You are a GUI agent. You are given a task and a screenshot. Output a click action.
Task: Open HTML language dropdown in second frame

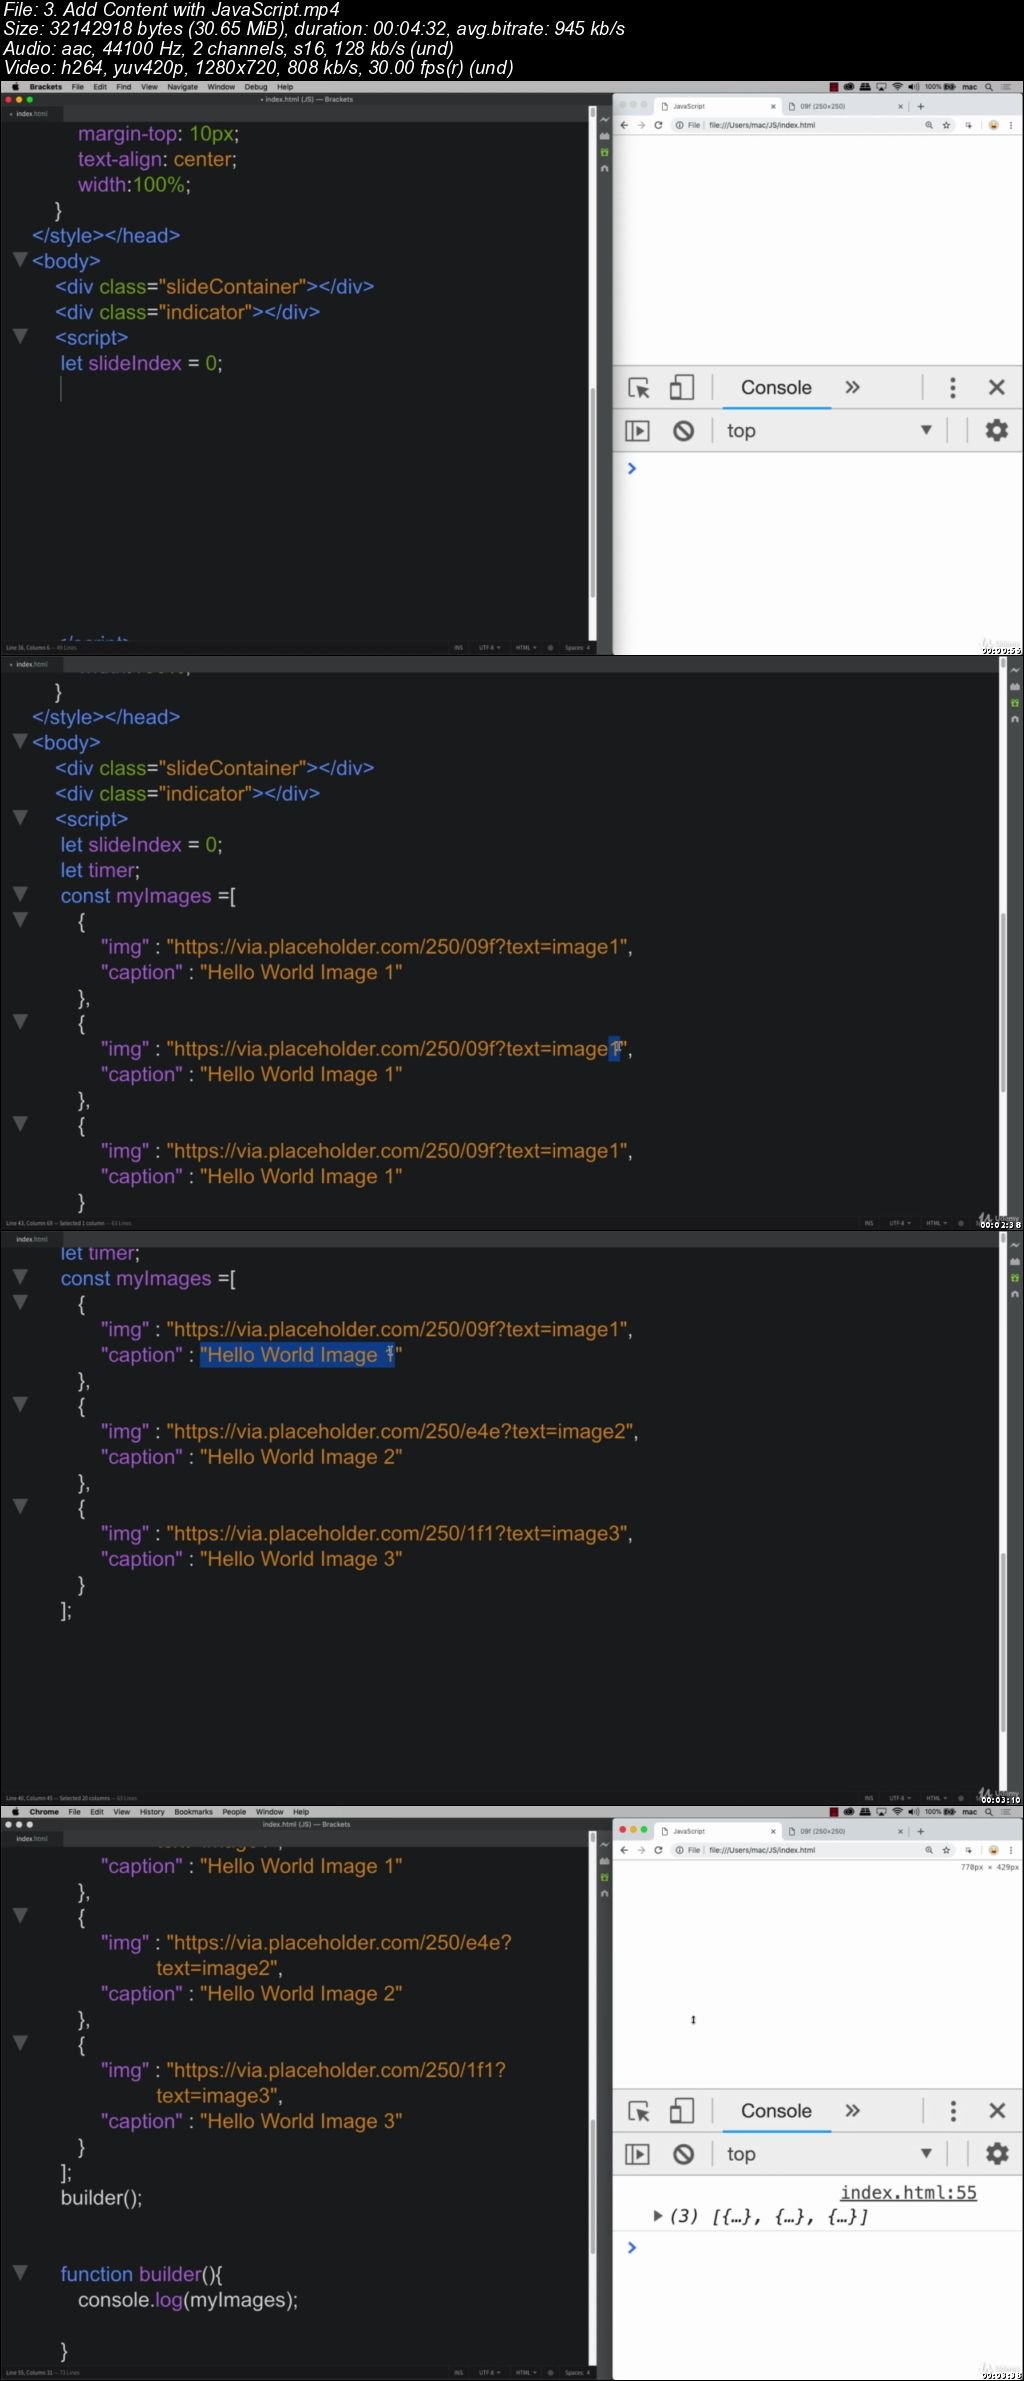[935, 1223]
